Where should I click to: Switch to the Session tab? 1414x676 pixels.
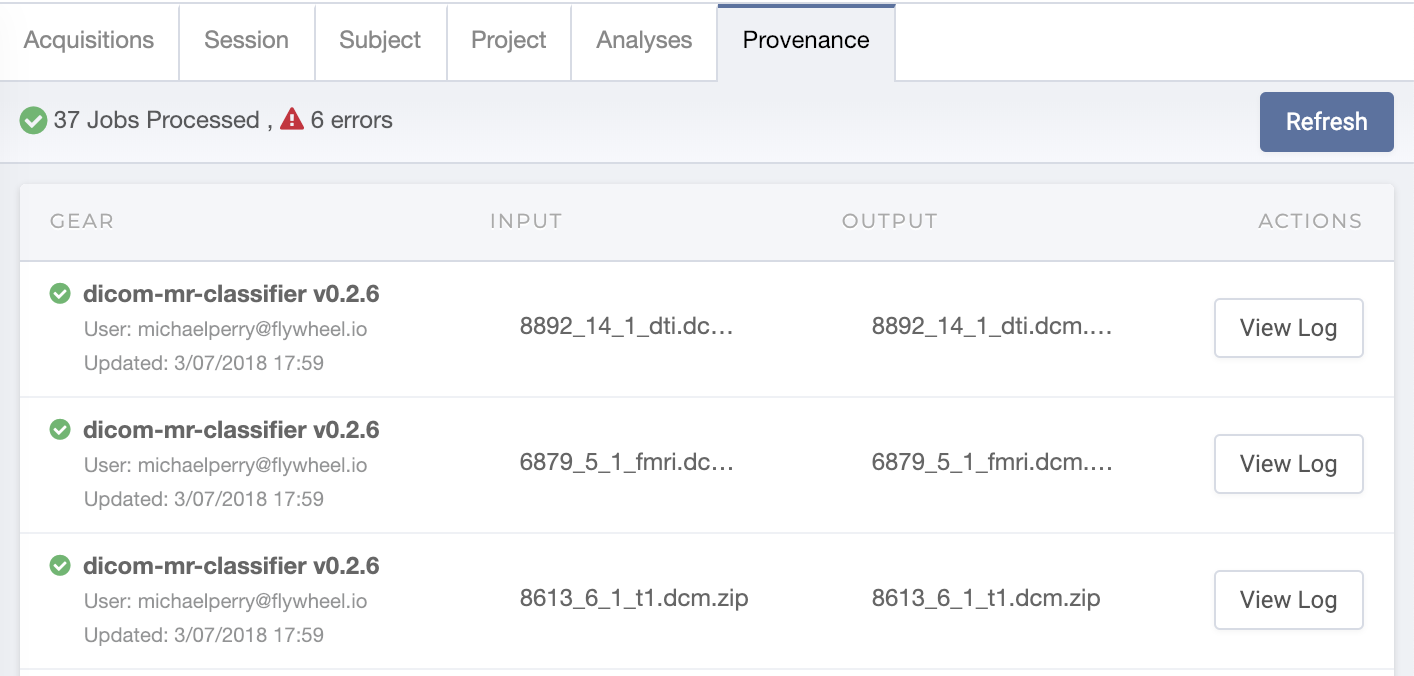click(x=246, y=41)
